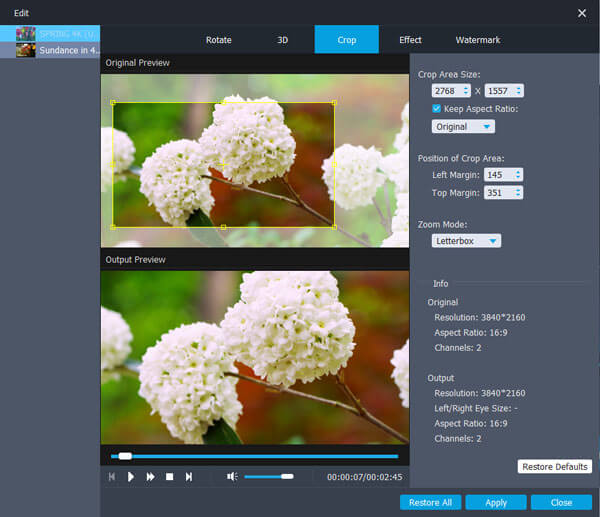This screenshot has height=517, width=600.
Task: Select the crop frame's bottom-right corner handle
Action: (334, 227)
